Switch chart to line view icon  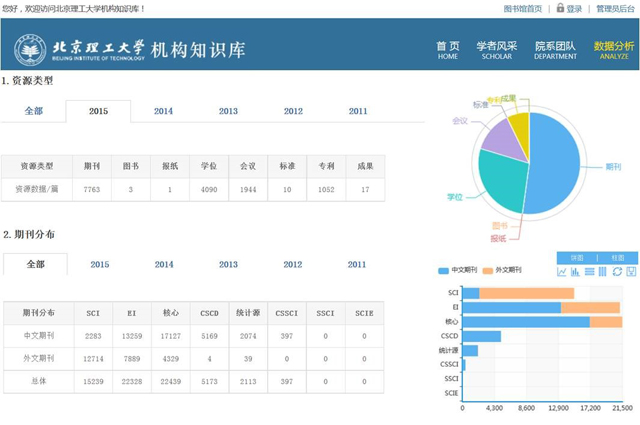coord(562,271)
